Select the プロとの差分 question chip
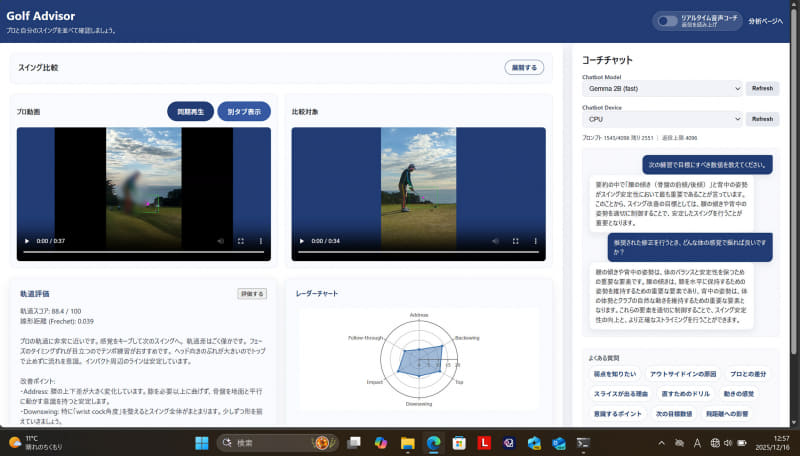This screenshot has height=456, width=800. (748, 374)
